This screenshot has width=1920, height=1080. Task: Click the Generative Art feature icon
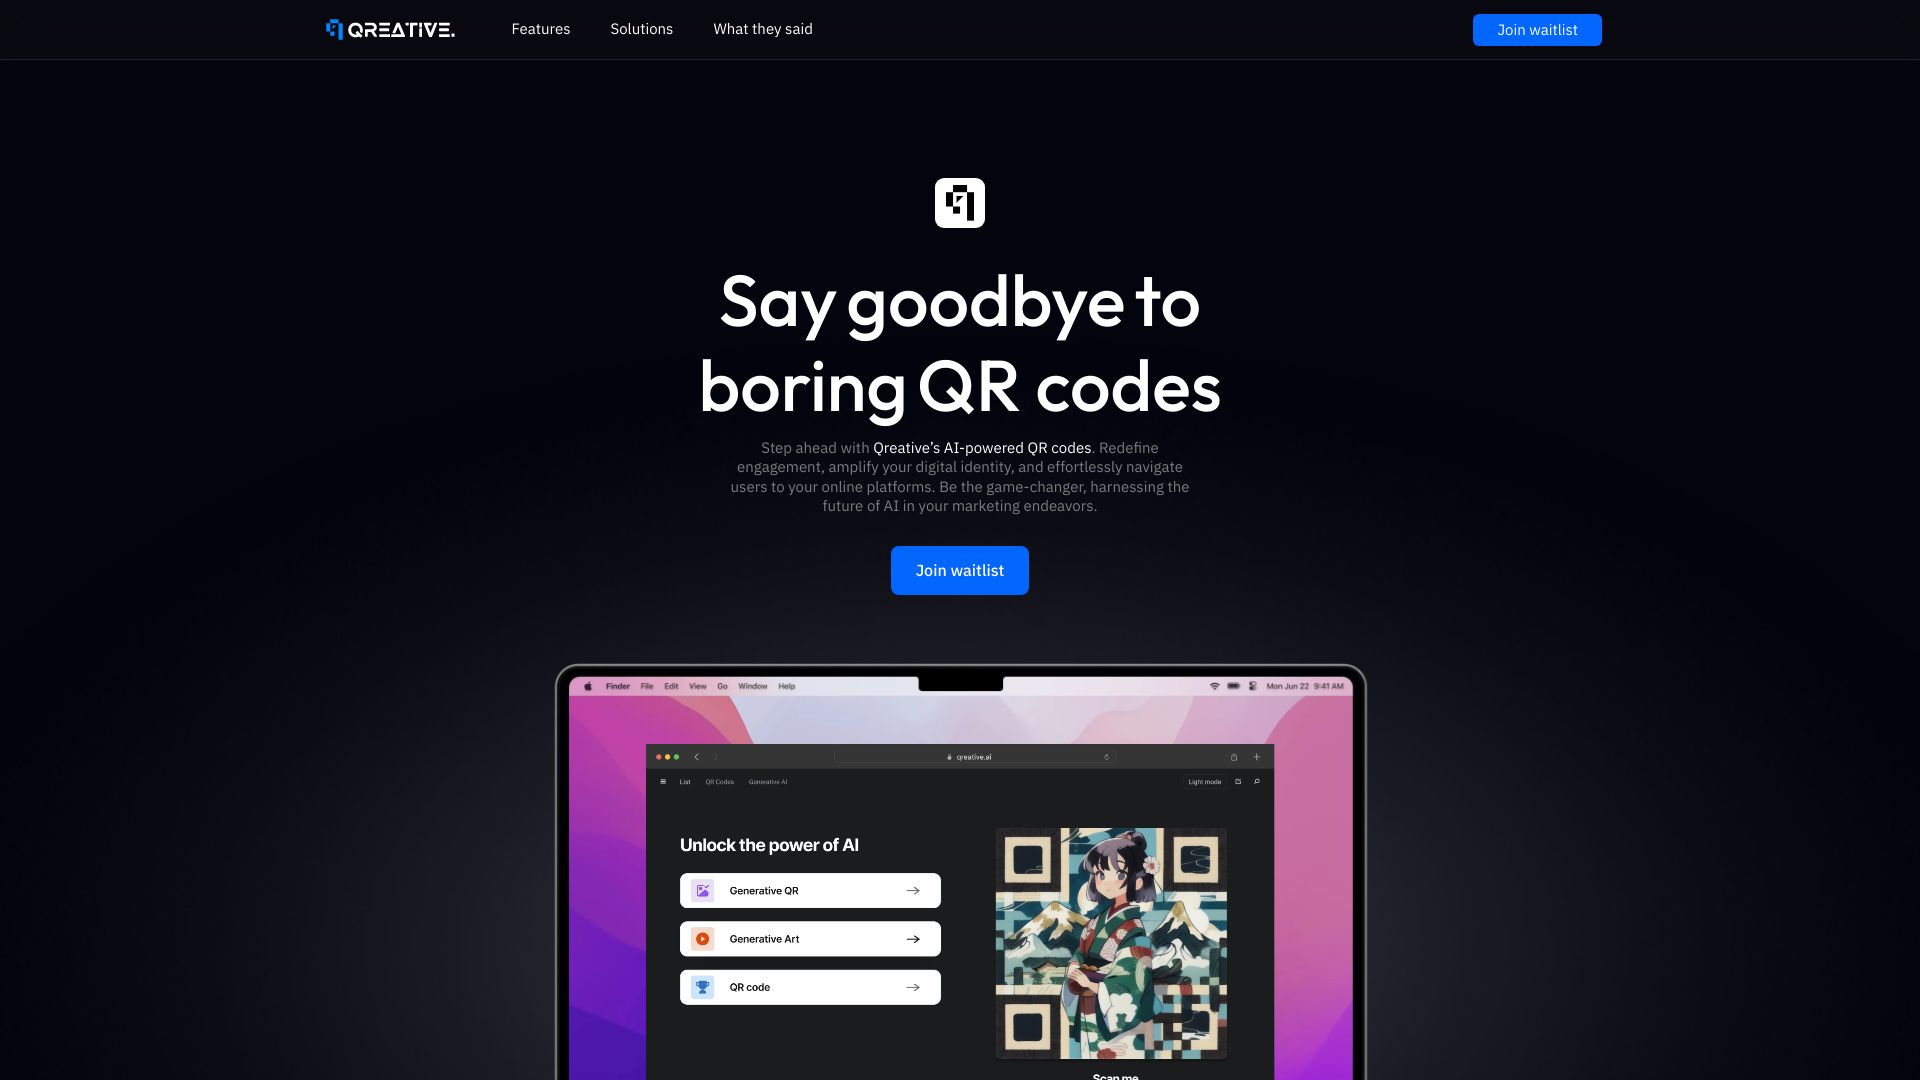pos(704,939)
